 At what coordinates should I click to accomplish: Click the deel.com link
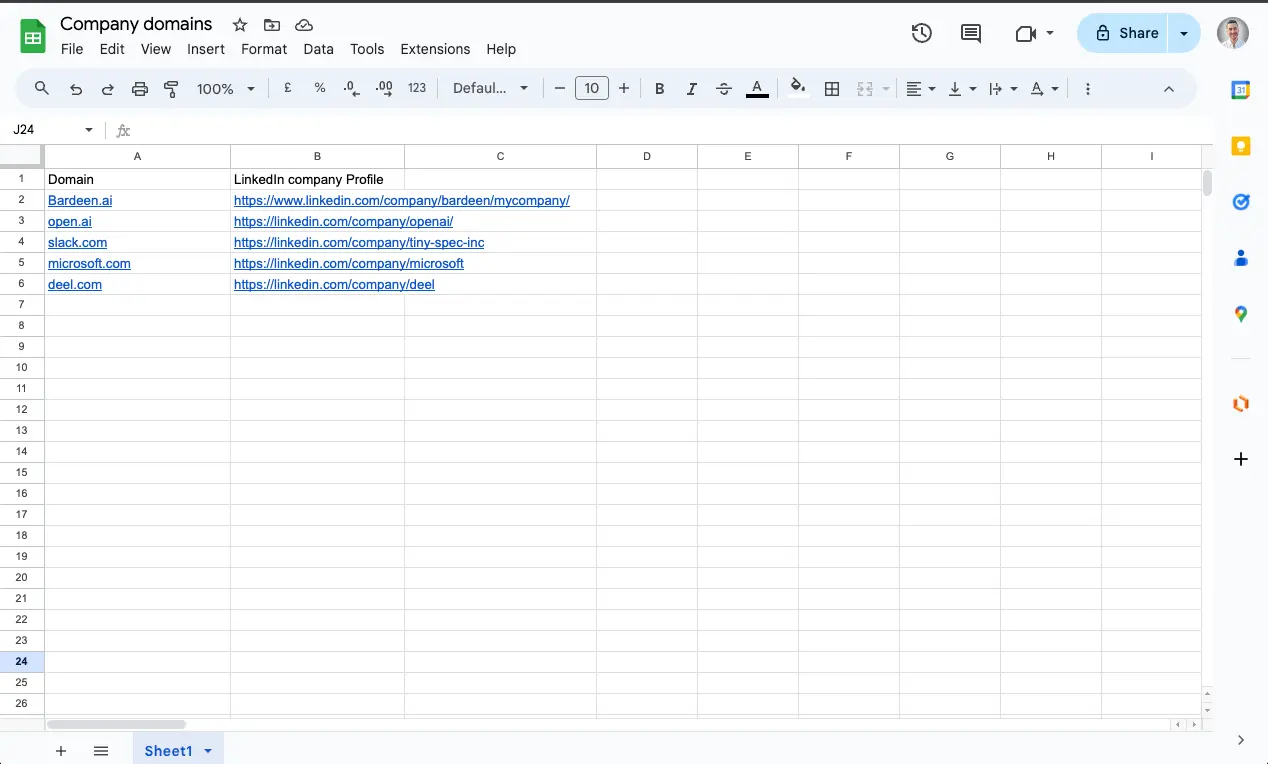75,284
